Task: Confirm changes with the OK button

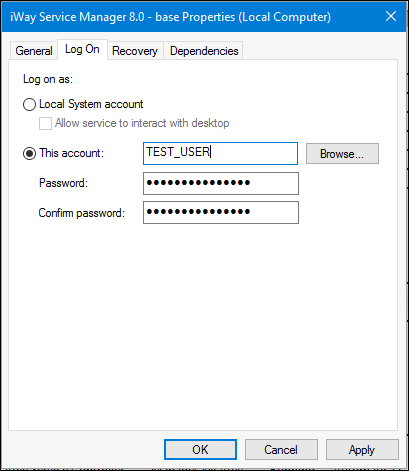Action: (200, 450)
